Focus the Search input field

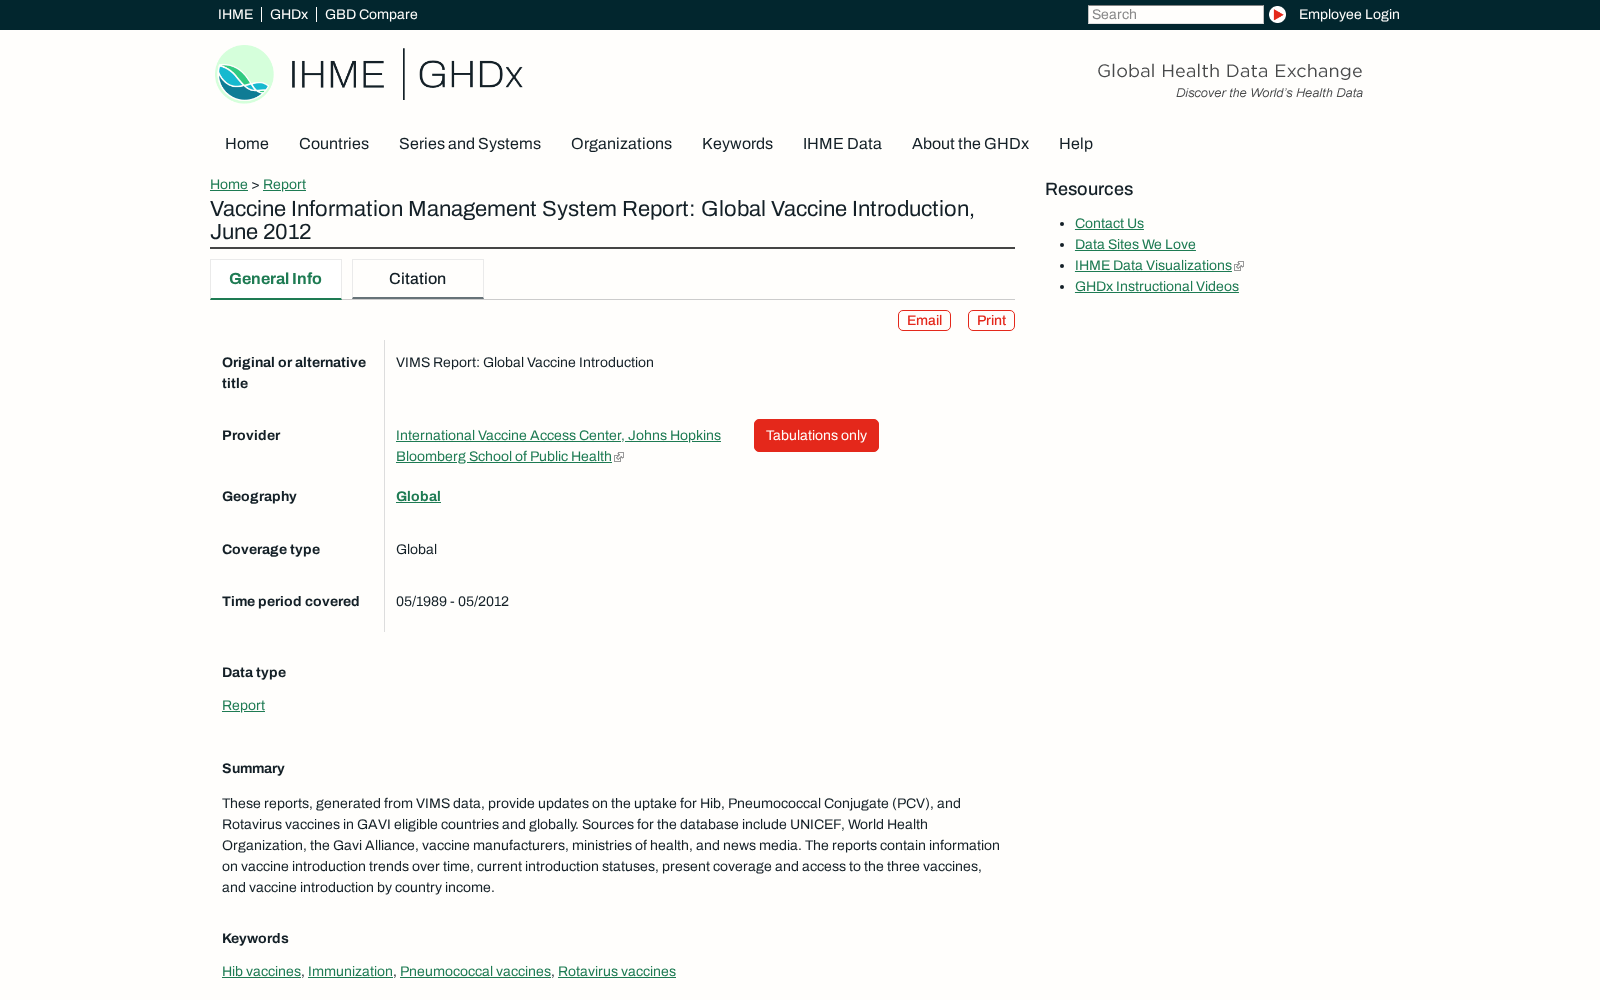coord(1175,14)
